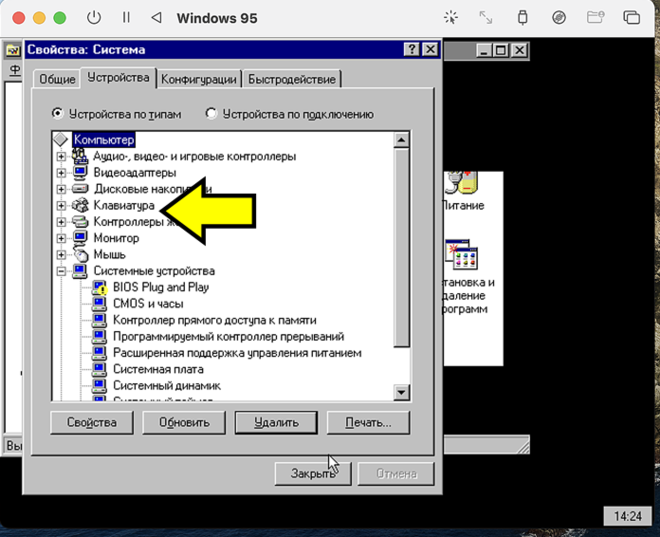This screenshot has width=660, height=537.
Task: Click the Системные устройства icon
Action: tap(80, 271)
